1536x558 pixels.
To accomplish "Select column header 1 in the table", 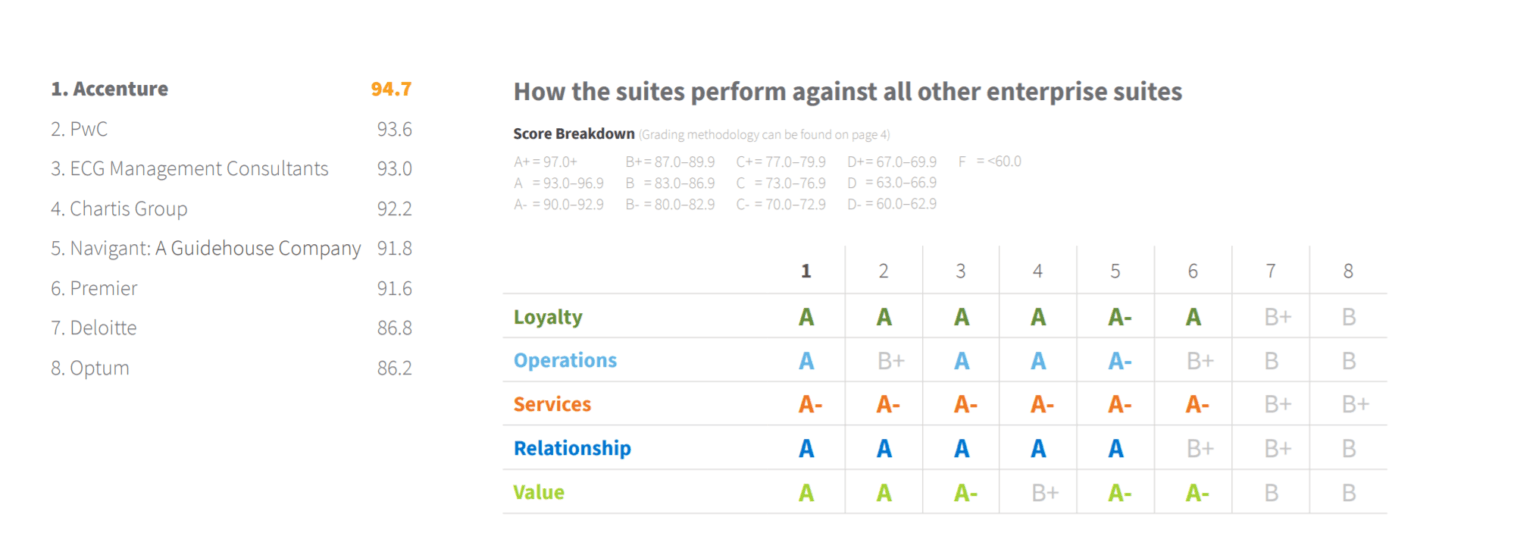I will 806,271.
